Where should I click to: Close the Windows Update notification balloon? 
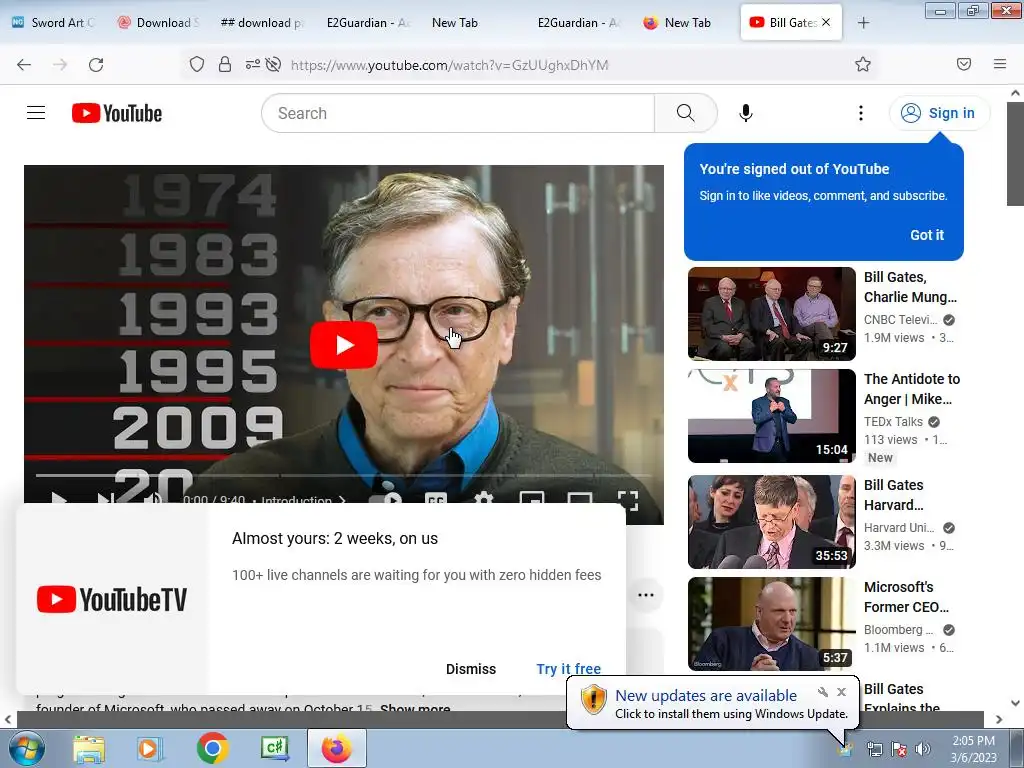pyautogui.click(x=841, y=692)
